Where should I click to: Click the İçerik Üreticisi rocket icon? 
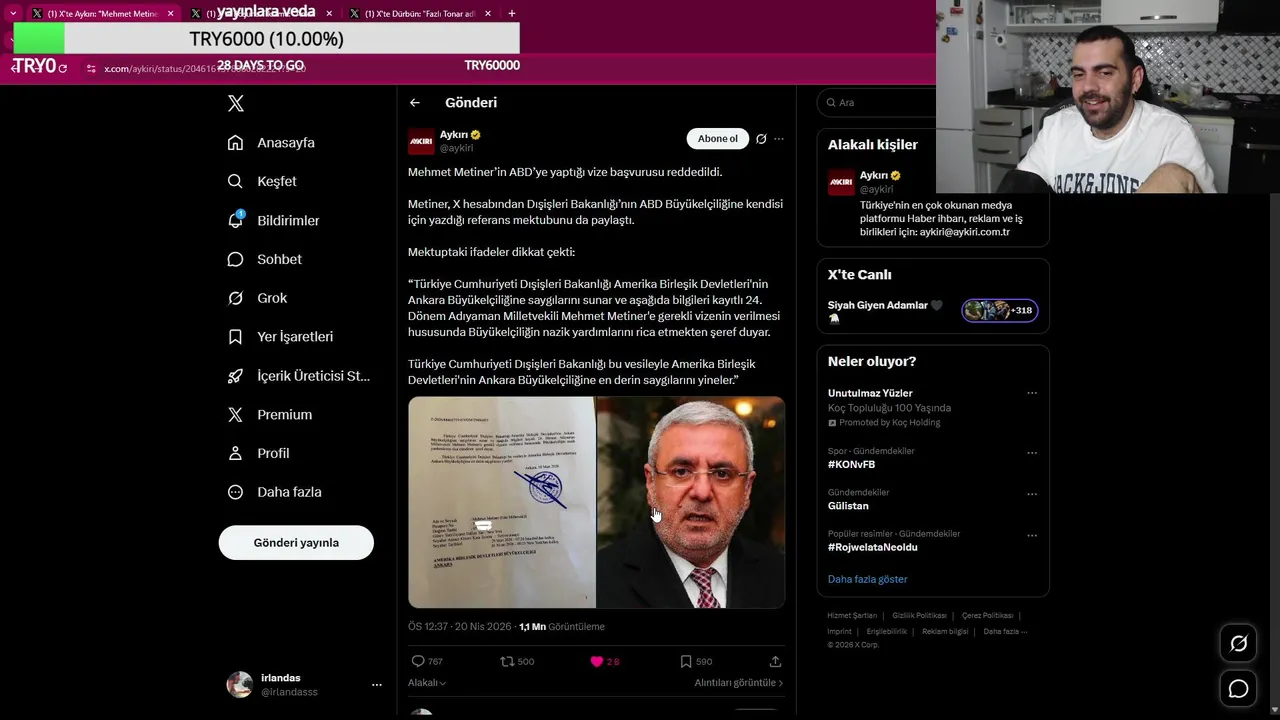point(235,376)
